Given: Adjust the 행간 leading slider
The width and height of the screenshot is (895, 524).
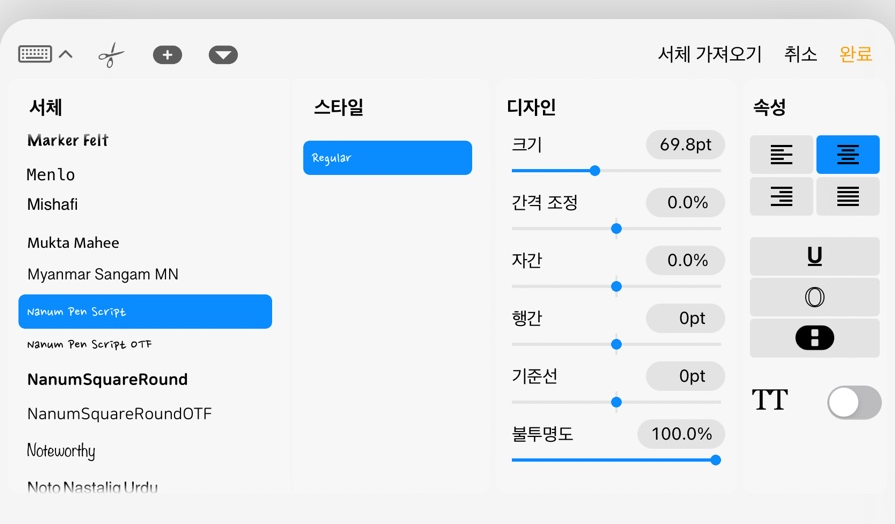Looking at the screenshot, I should tap(616, 344).
